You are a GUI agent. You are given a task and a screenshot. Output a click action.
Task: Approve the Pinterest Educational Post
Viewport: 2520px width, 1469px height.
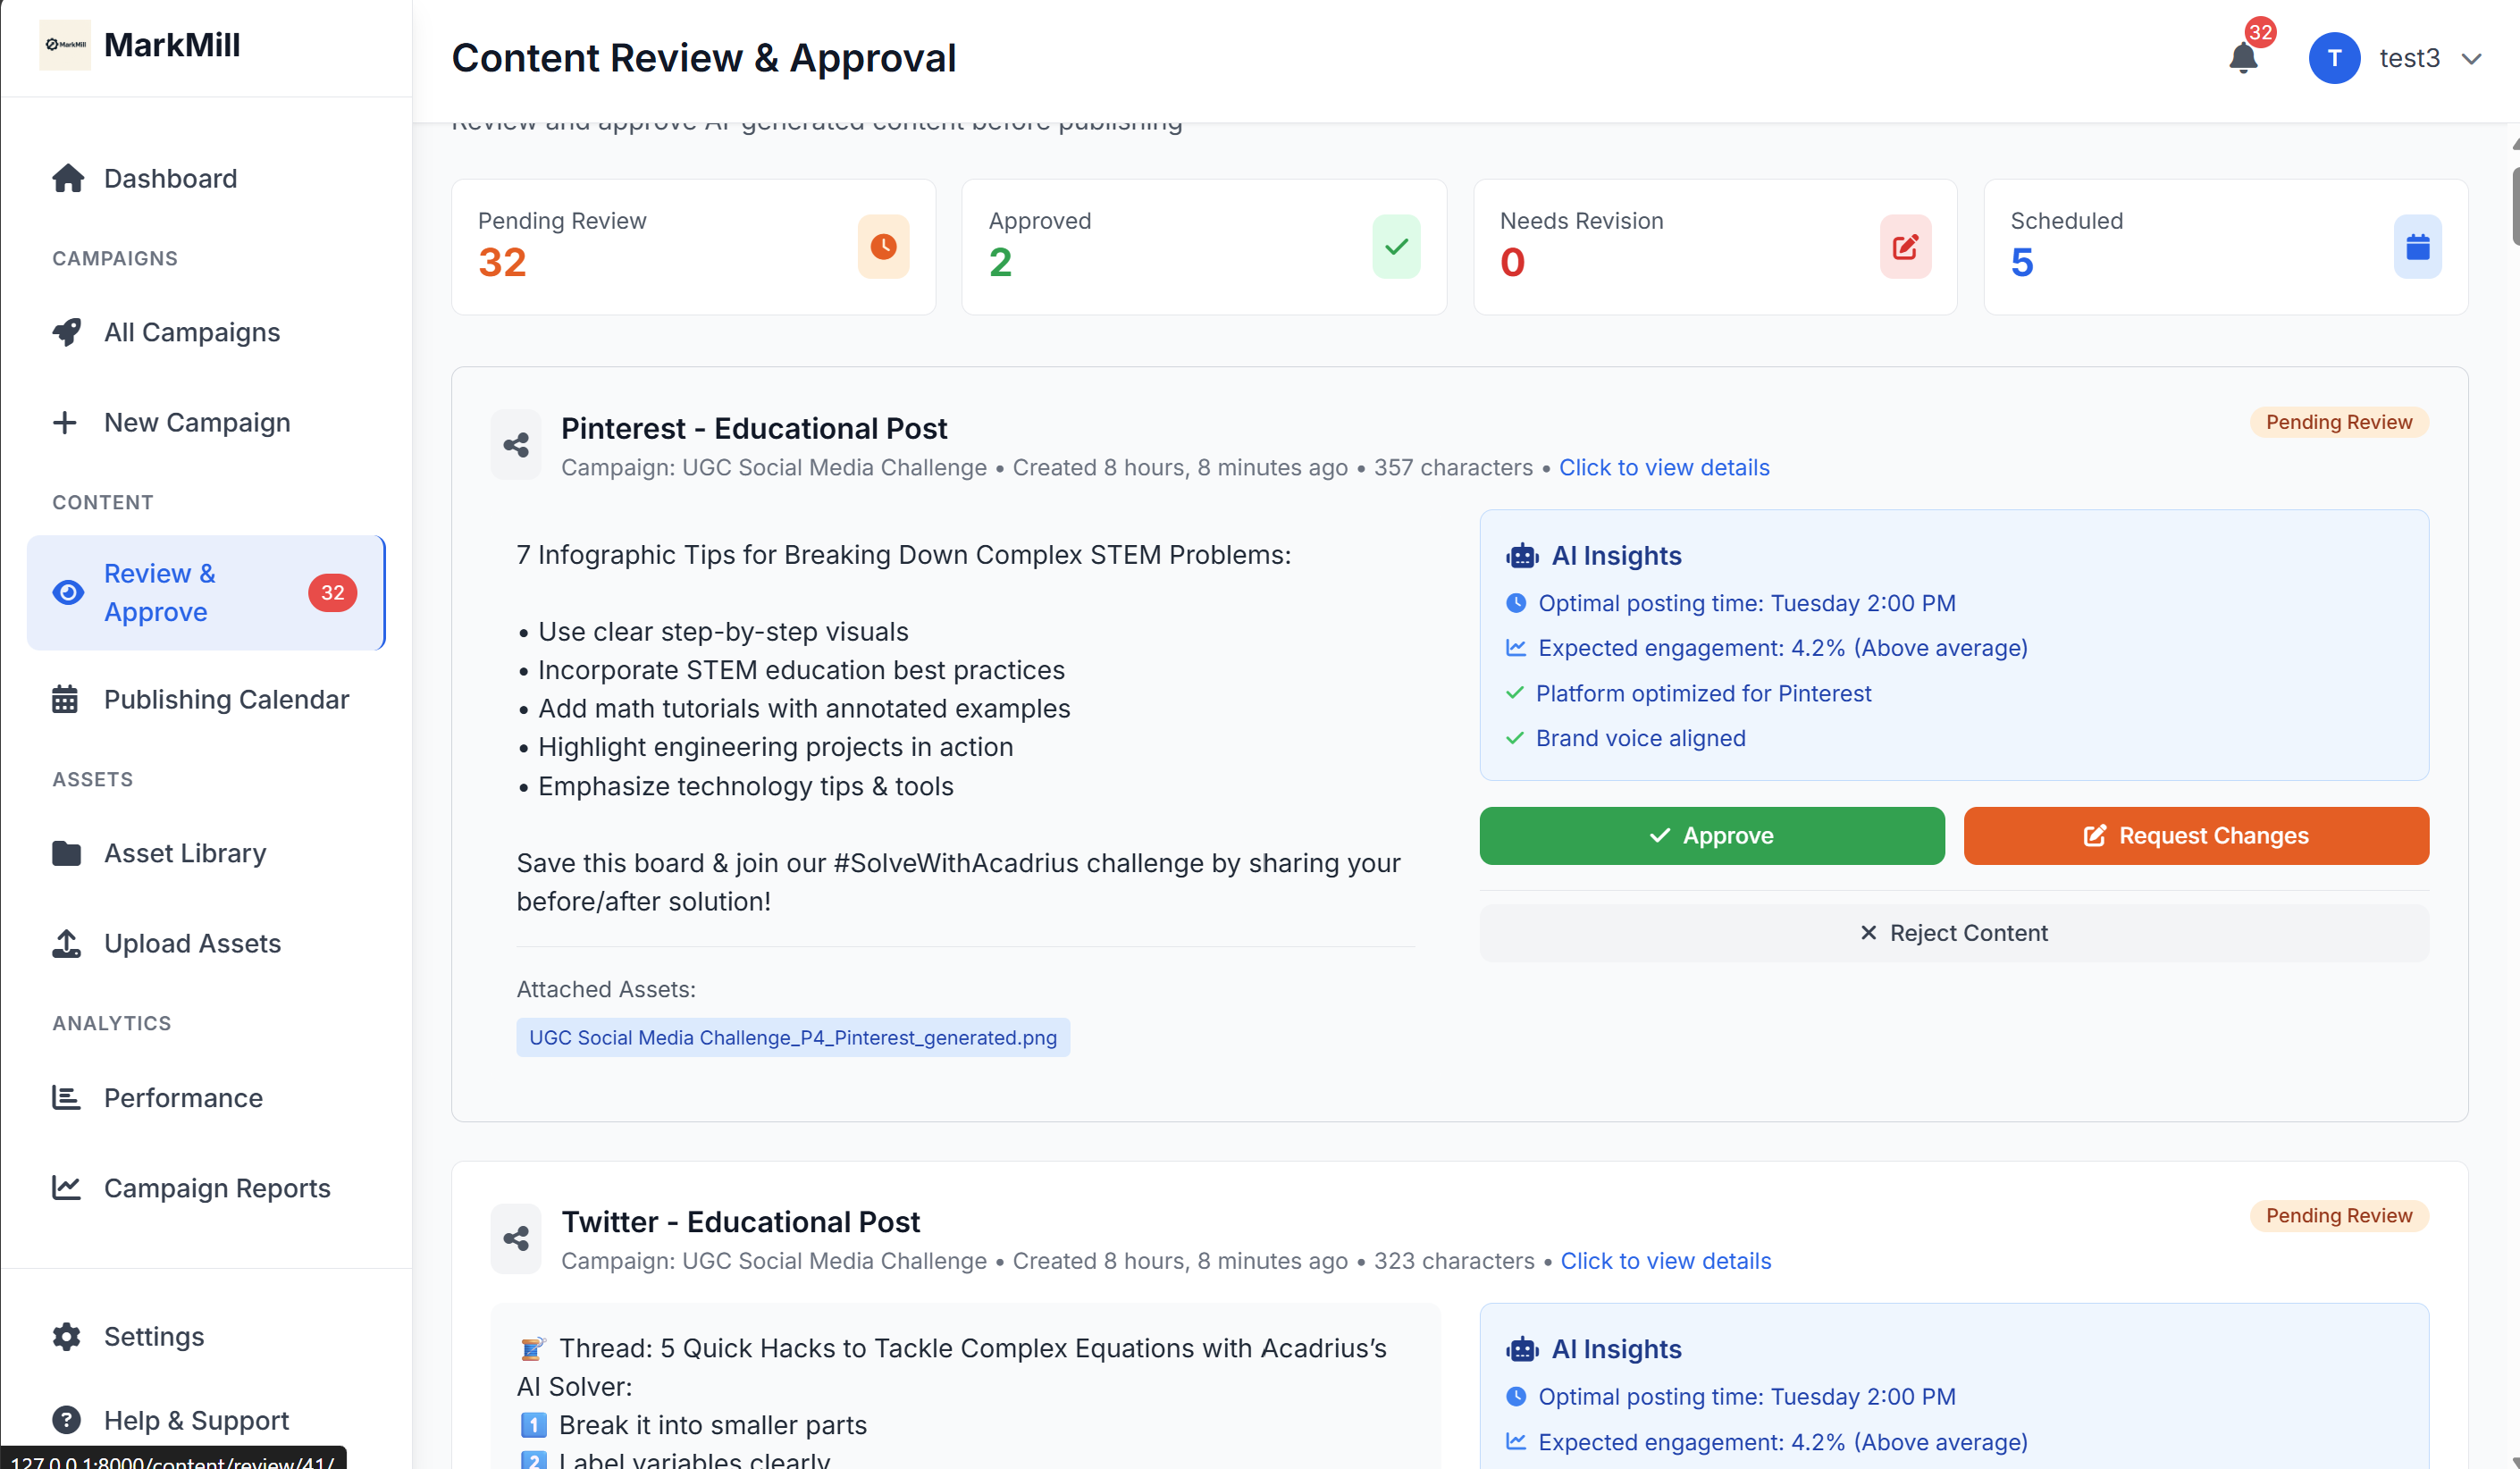1711,835
